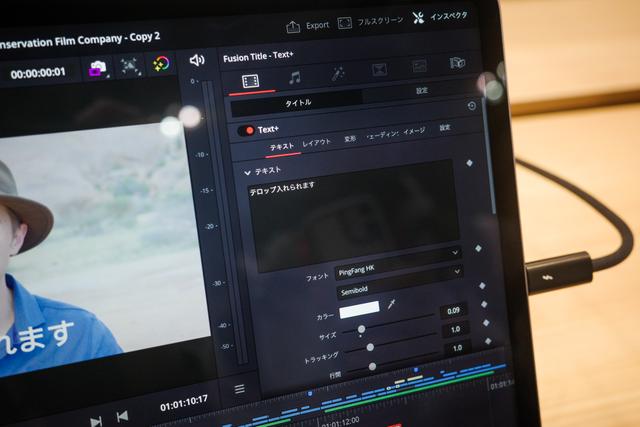Viewport: 640px width, 427px height.
Task: Click the 0.09 size value field
Action: coord(453,311)
